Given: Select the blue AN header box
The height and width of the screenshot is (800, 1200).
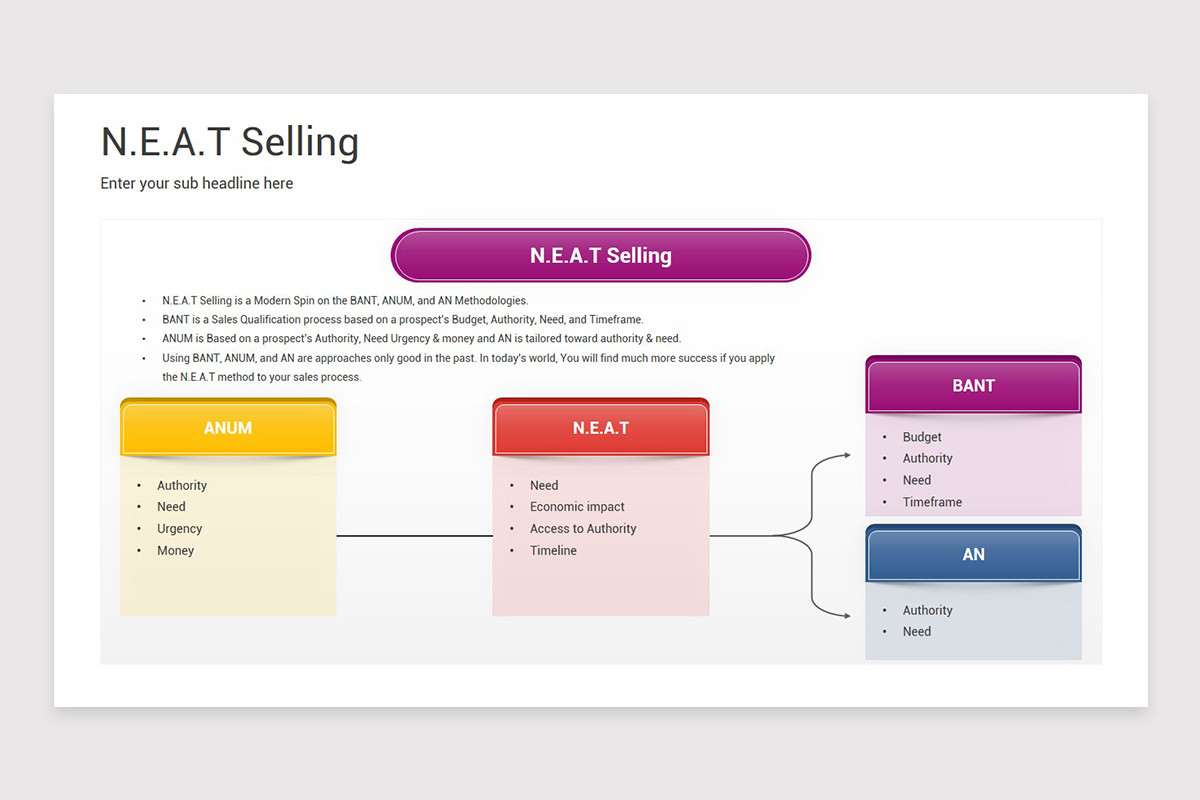Looking at the screenshot, I should 973,554.
